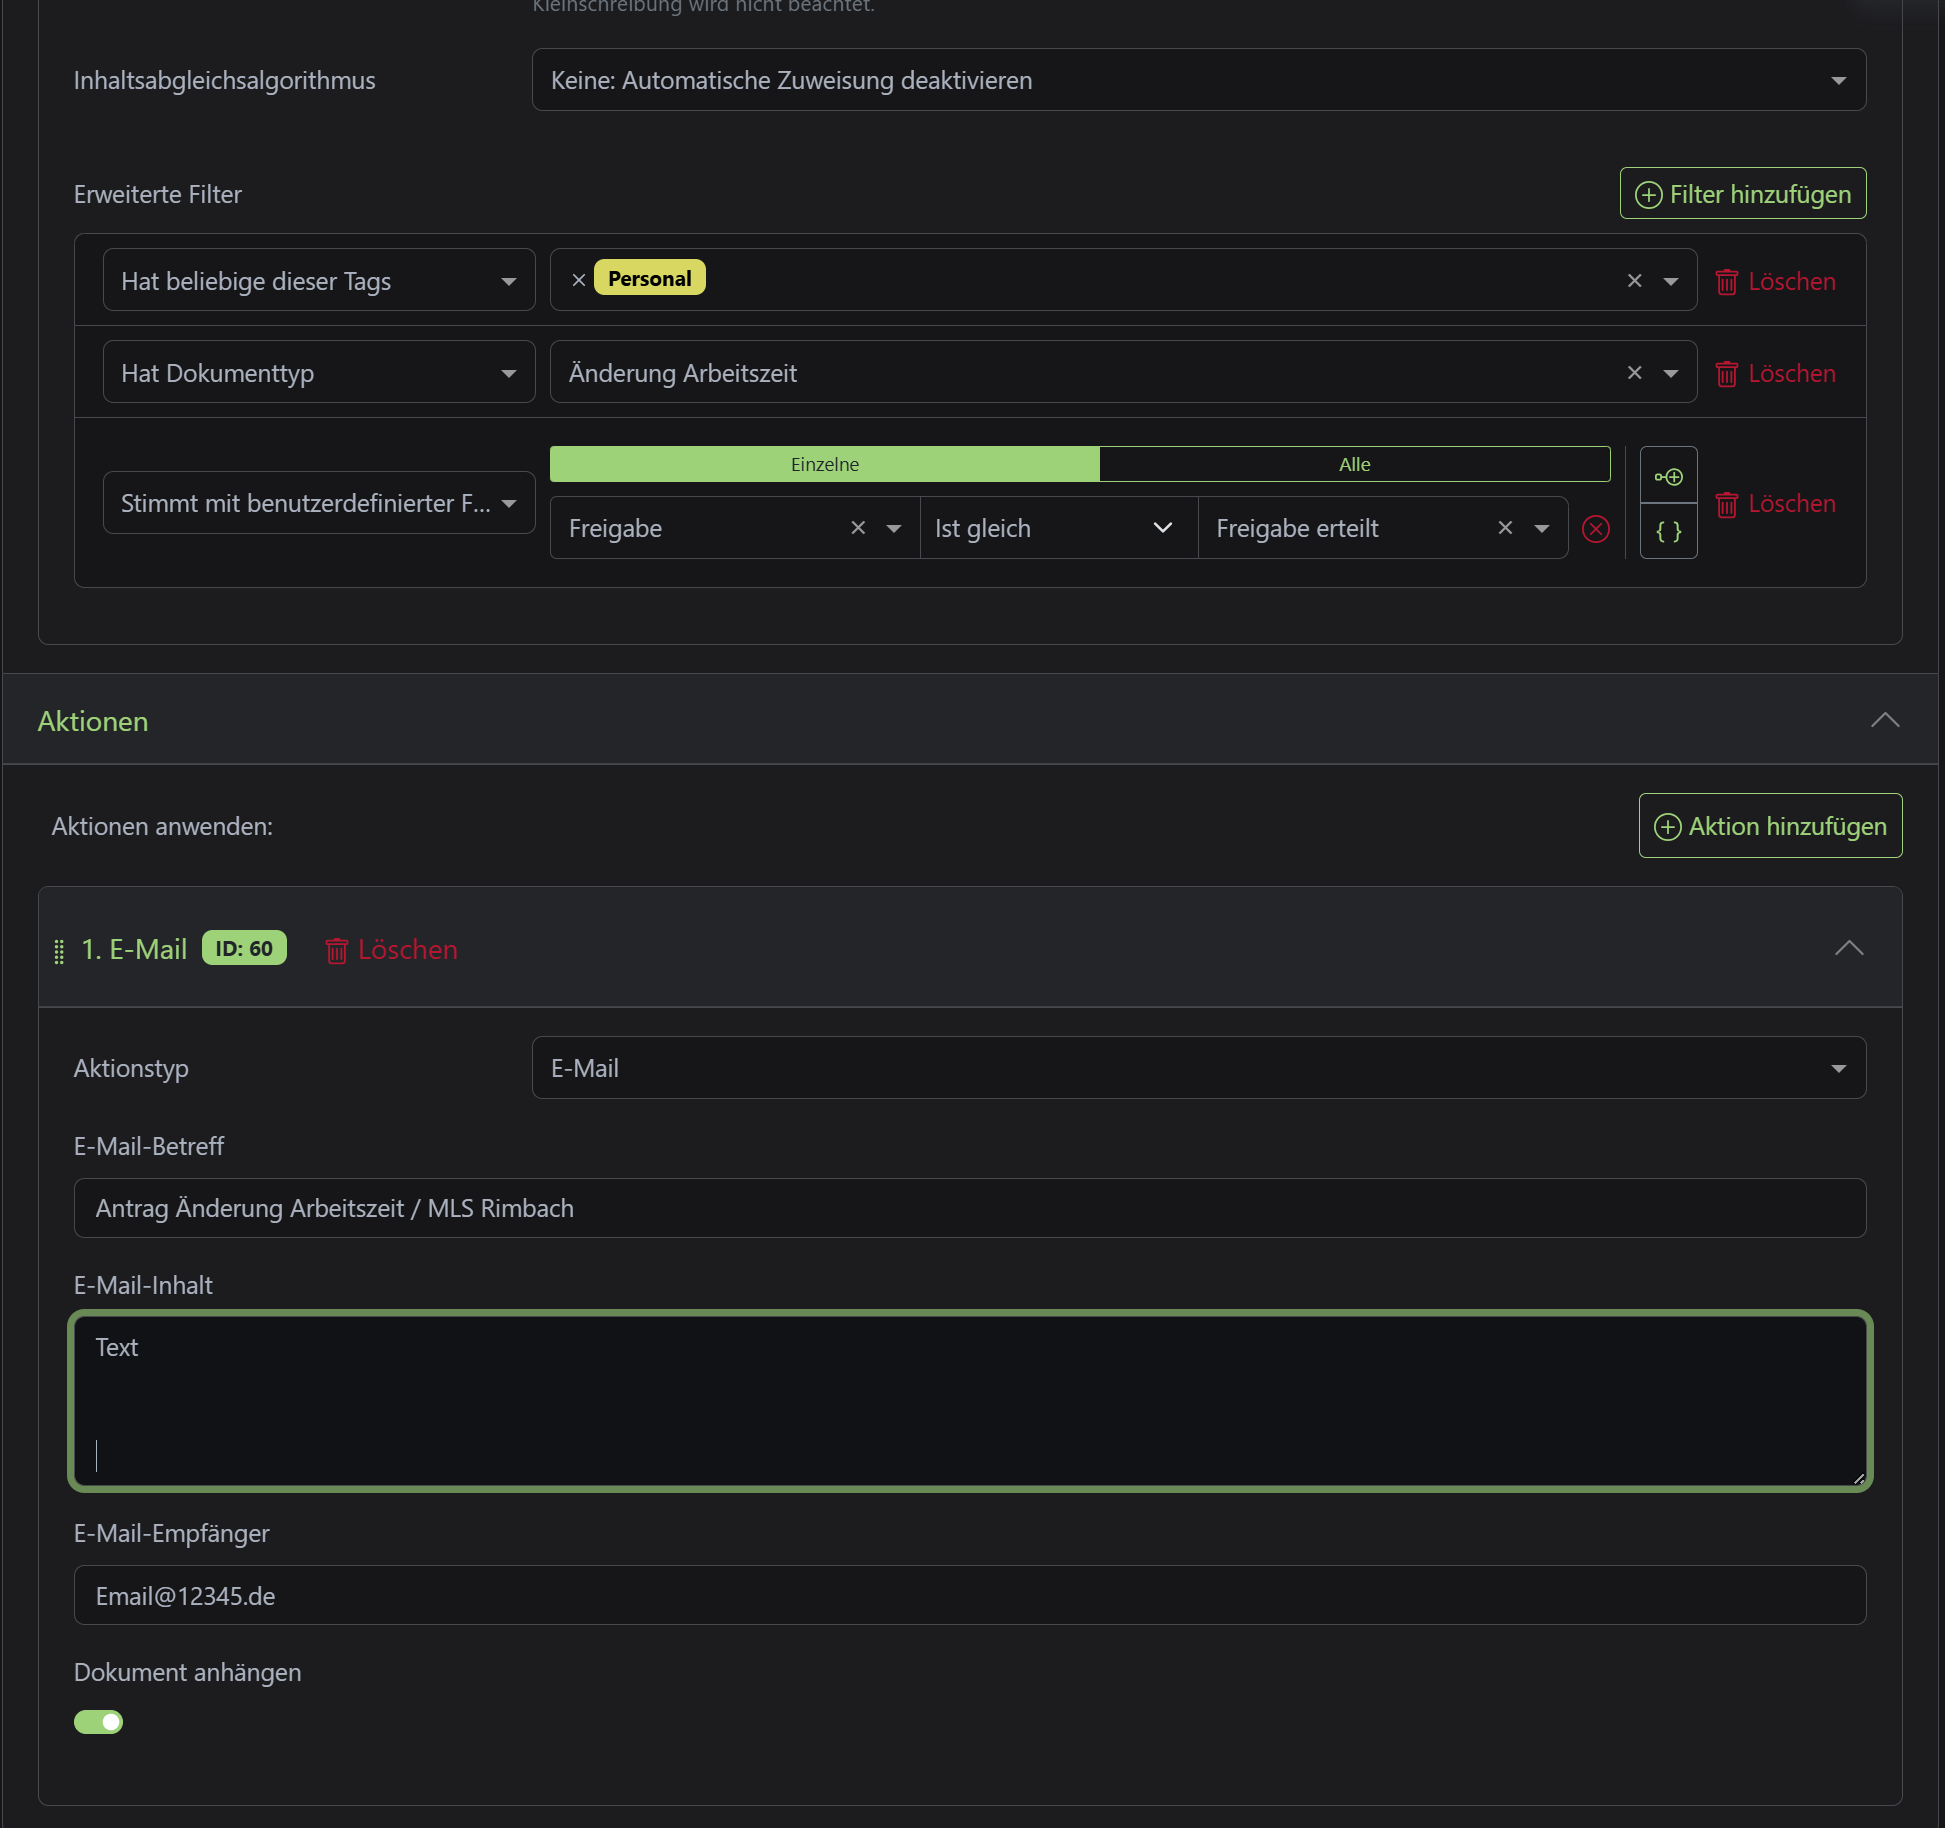This screenshot has height=1828, width=1945.
Task: Click red circle X to remove Freigabe condition
Action: (x=1595, y=528)
